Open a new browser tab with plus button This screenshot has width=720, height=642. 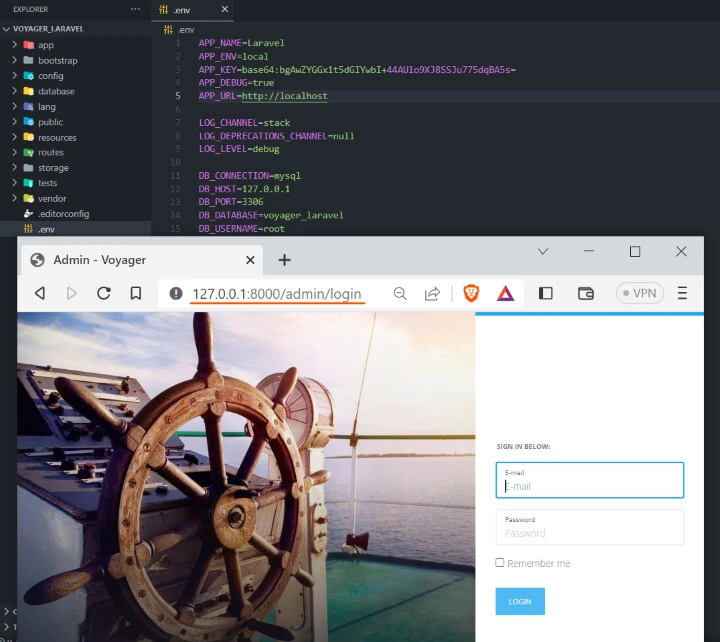[284, 260]
